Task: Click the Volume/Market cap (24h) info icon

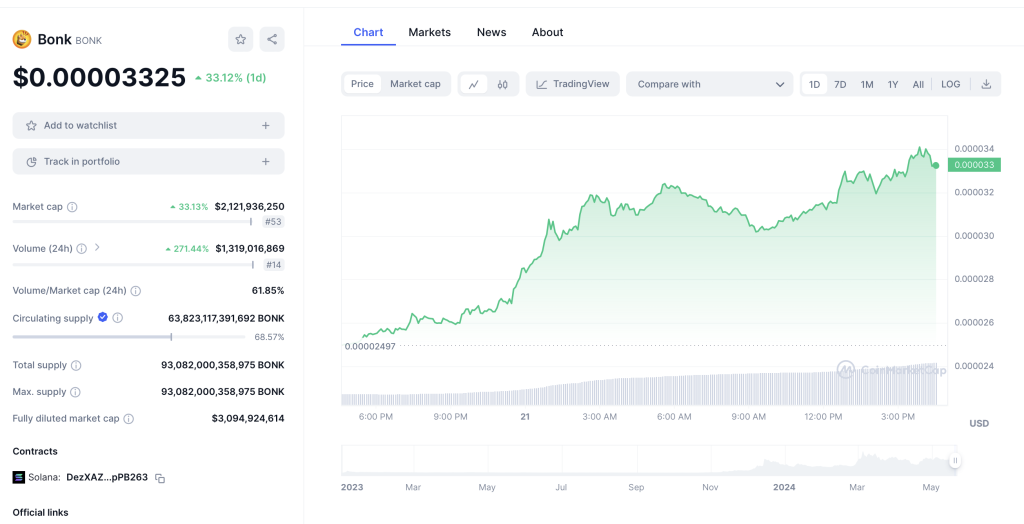Action: (135, 291)
